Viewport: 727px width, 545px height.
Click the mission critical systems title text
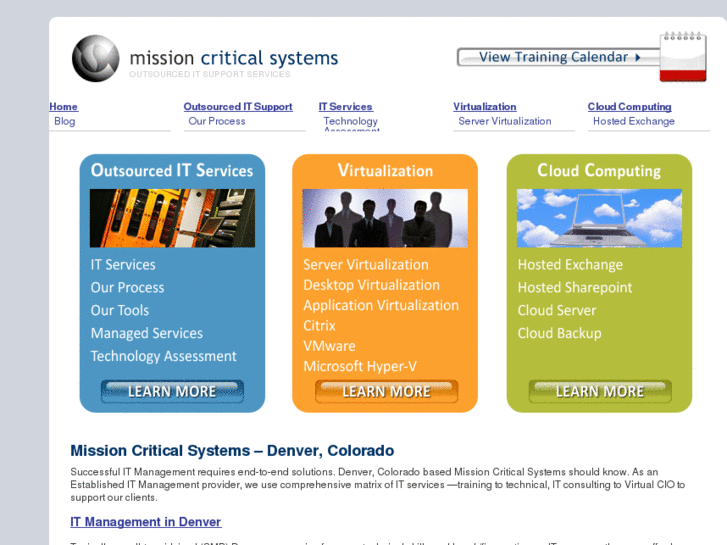(x=234, y=58)
